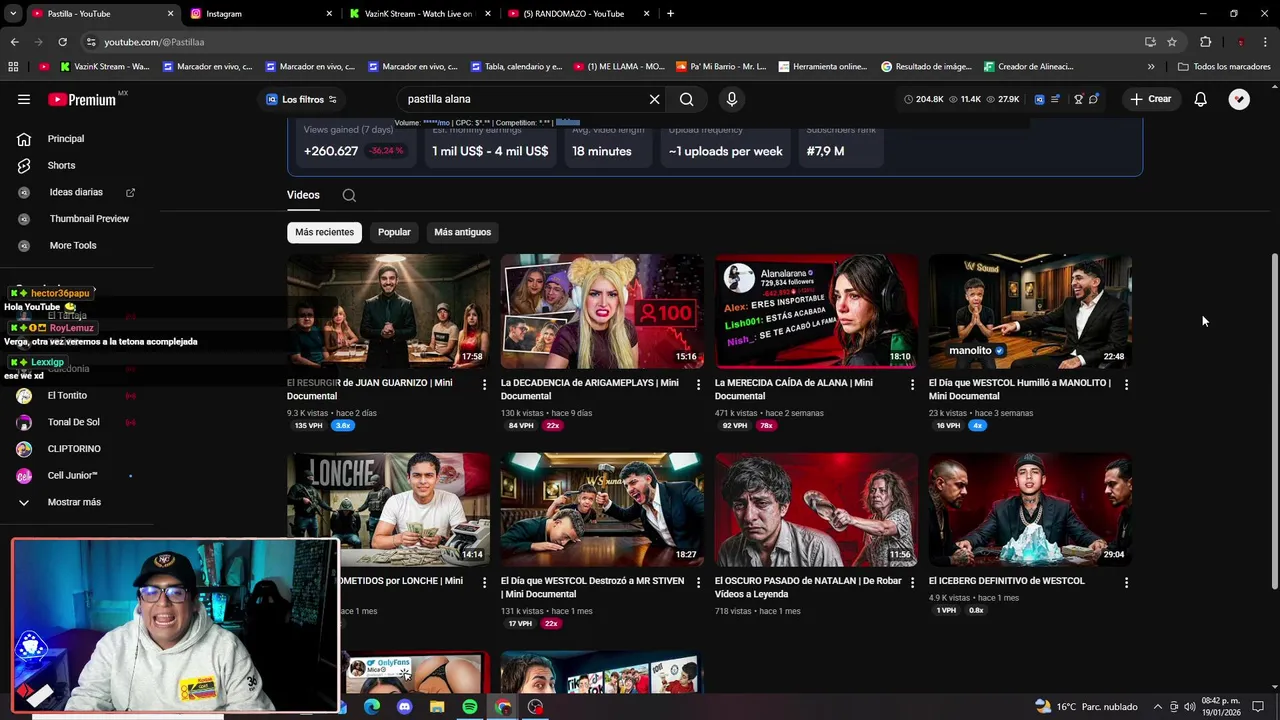Screen dimensions: 1280x720
Task: Open options for ICEBERG DEFINITIVO video
Action: (x=1126, y=582)
